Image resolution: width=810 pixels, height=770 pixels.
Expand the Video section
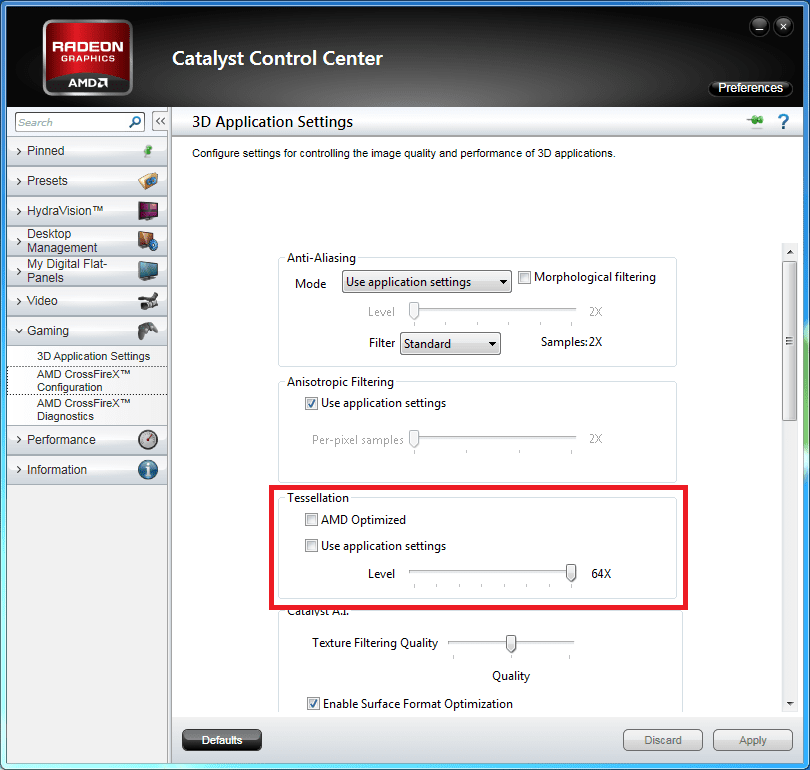(x=87, y=301)
